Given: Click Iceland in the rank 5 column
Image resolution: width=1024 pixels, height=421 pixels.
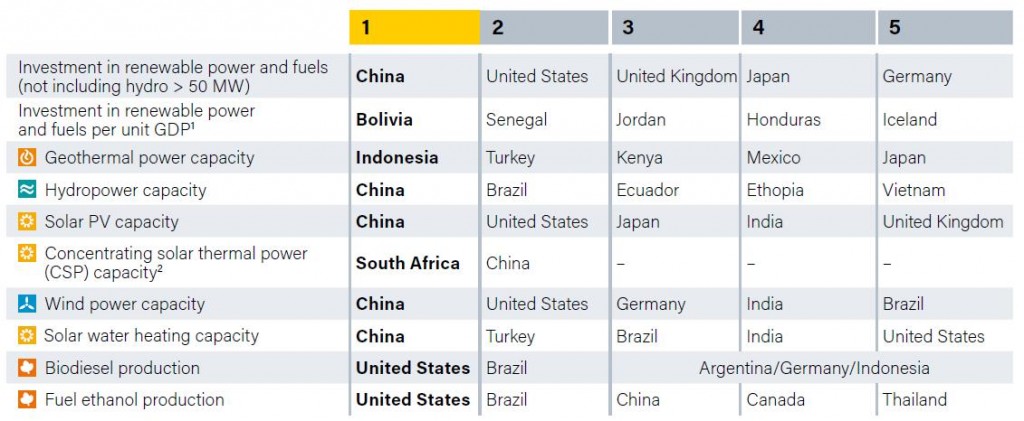Looking at the screenshot, I should (x=909, y=120).
